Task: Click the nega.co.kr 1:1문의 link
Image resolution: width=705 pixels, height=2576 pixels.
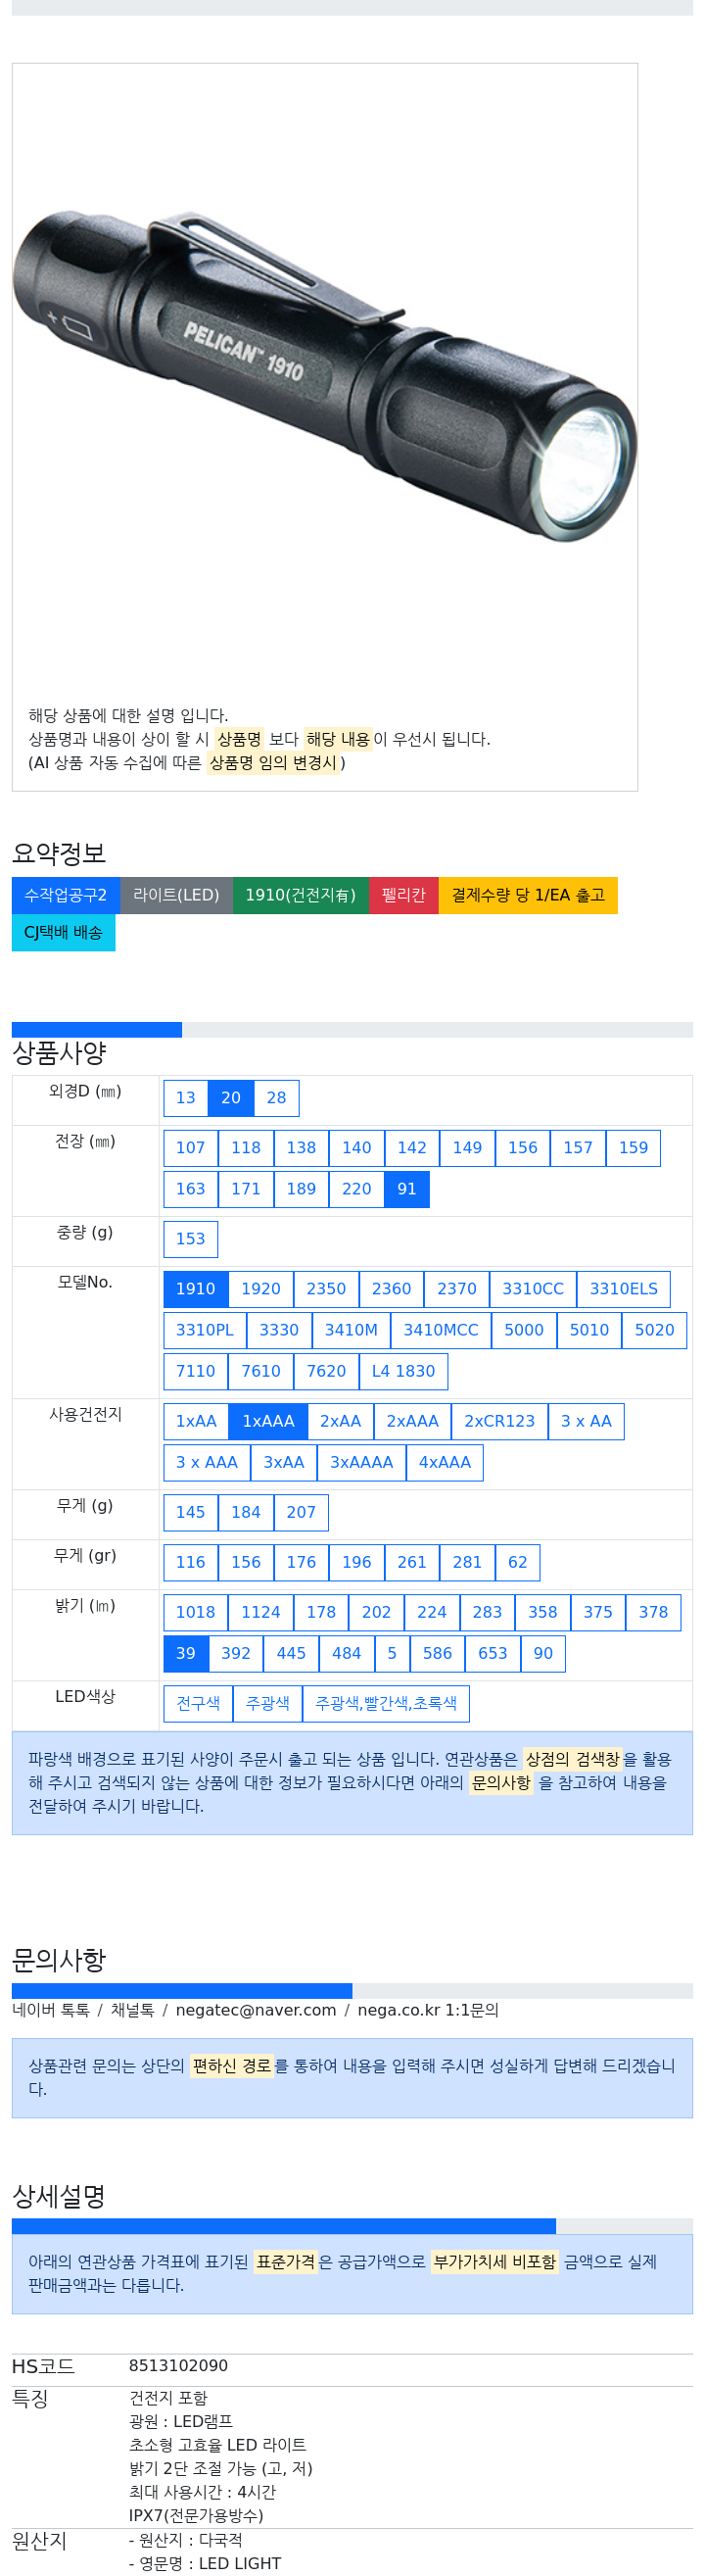Action: 428,2010
